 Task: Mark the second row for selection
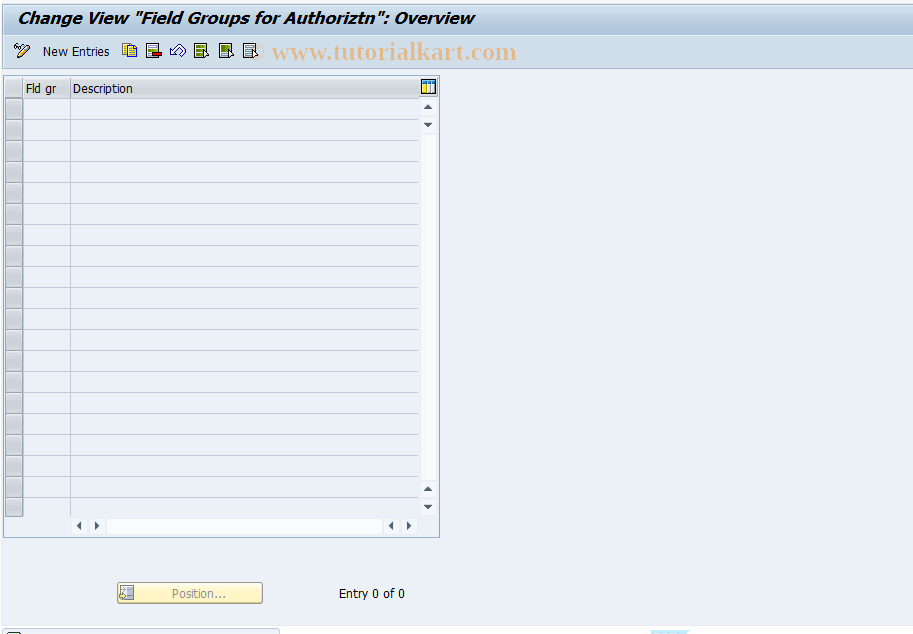tap(13, 128)
